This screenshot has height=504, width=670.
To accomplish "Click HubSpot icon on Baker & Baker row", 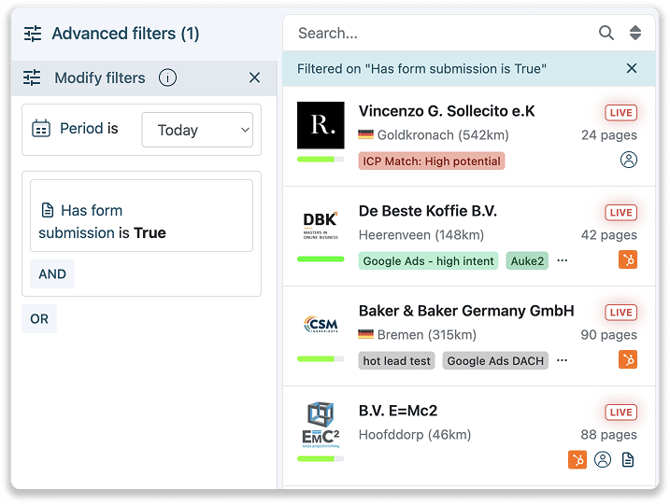I will point(627,360).
